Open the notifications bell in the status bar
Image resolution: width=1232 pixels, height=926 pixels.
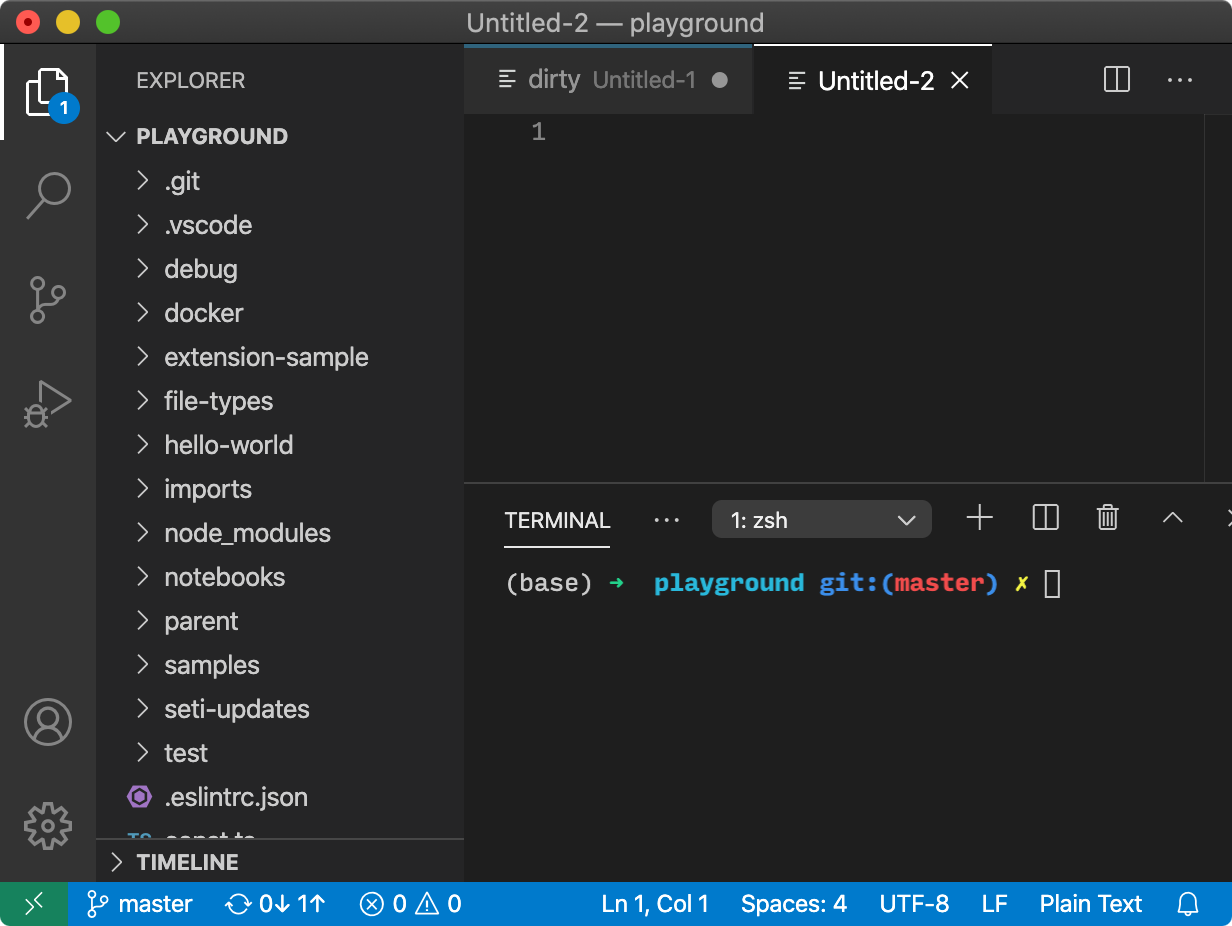pos(1190,903)
